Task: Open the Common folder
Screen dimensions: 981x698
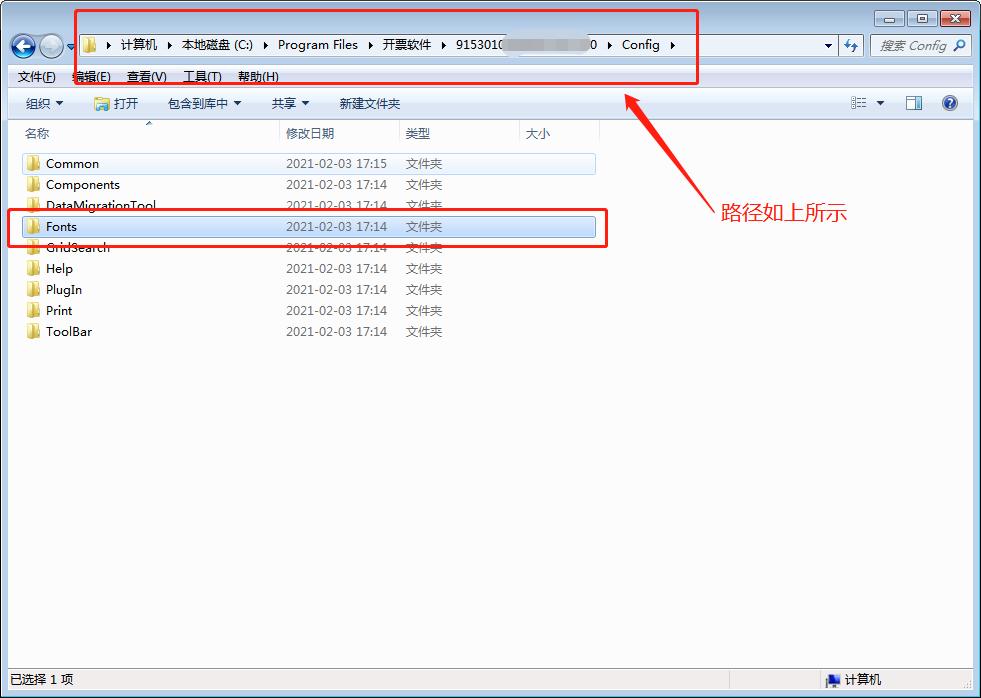Action: click(x=72, y=163)
